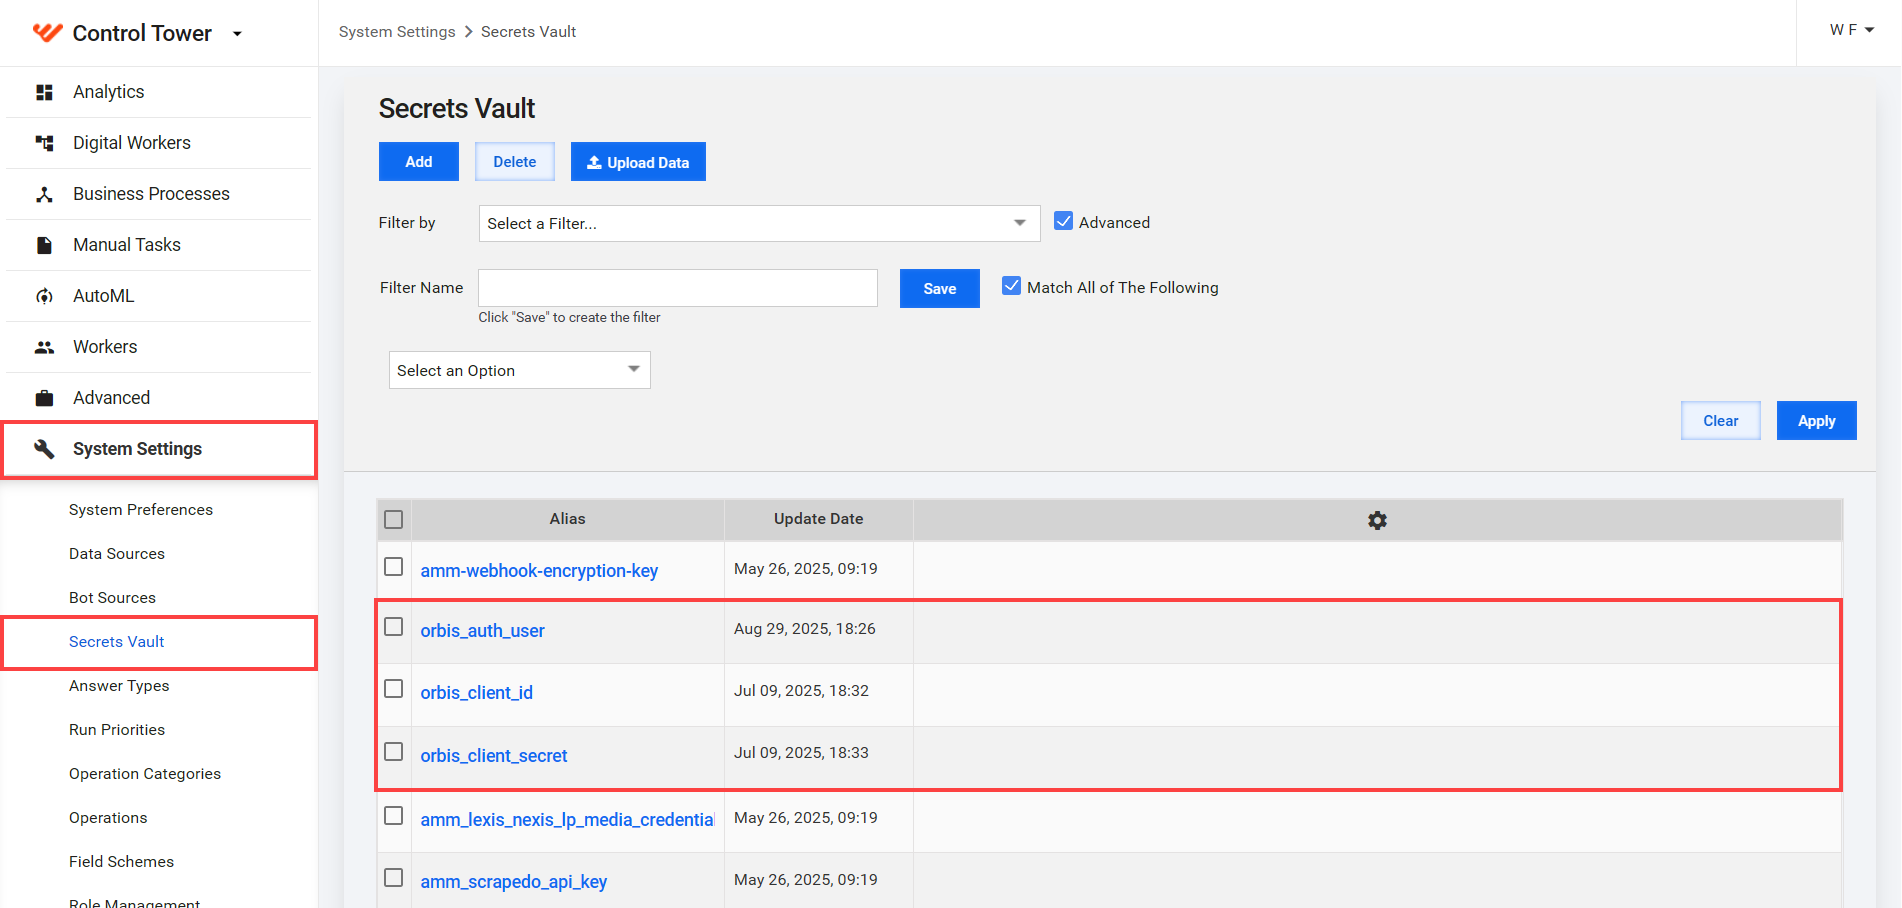Click the Business Processes flow icon
Screen dimensions: 1902x908
point(44,194)
